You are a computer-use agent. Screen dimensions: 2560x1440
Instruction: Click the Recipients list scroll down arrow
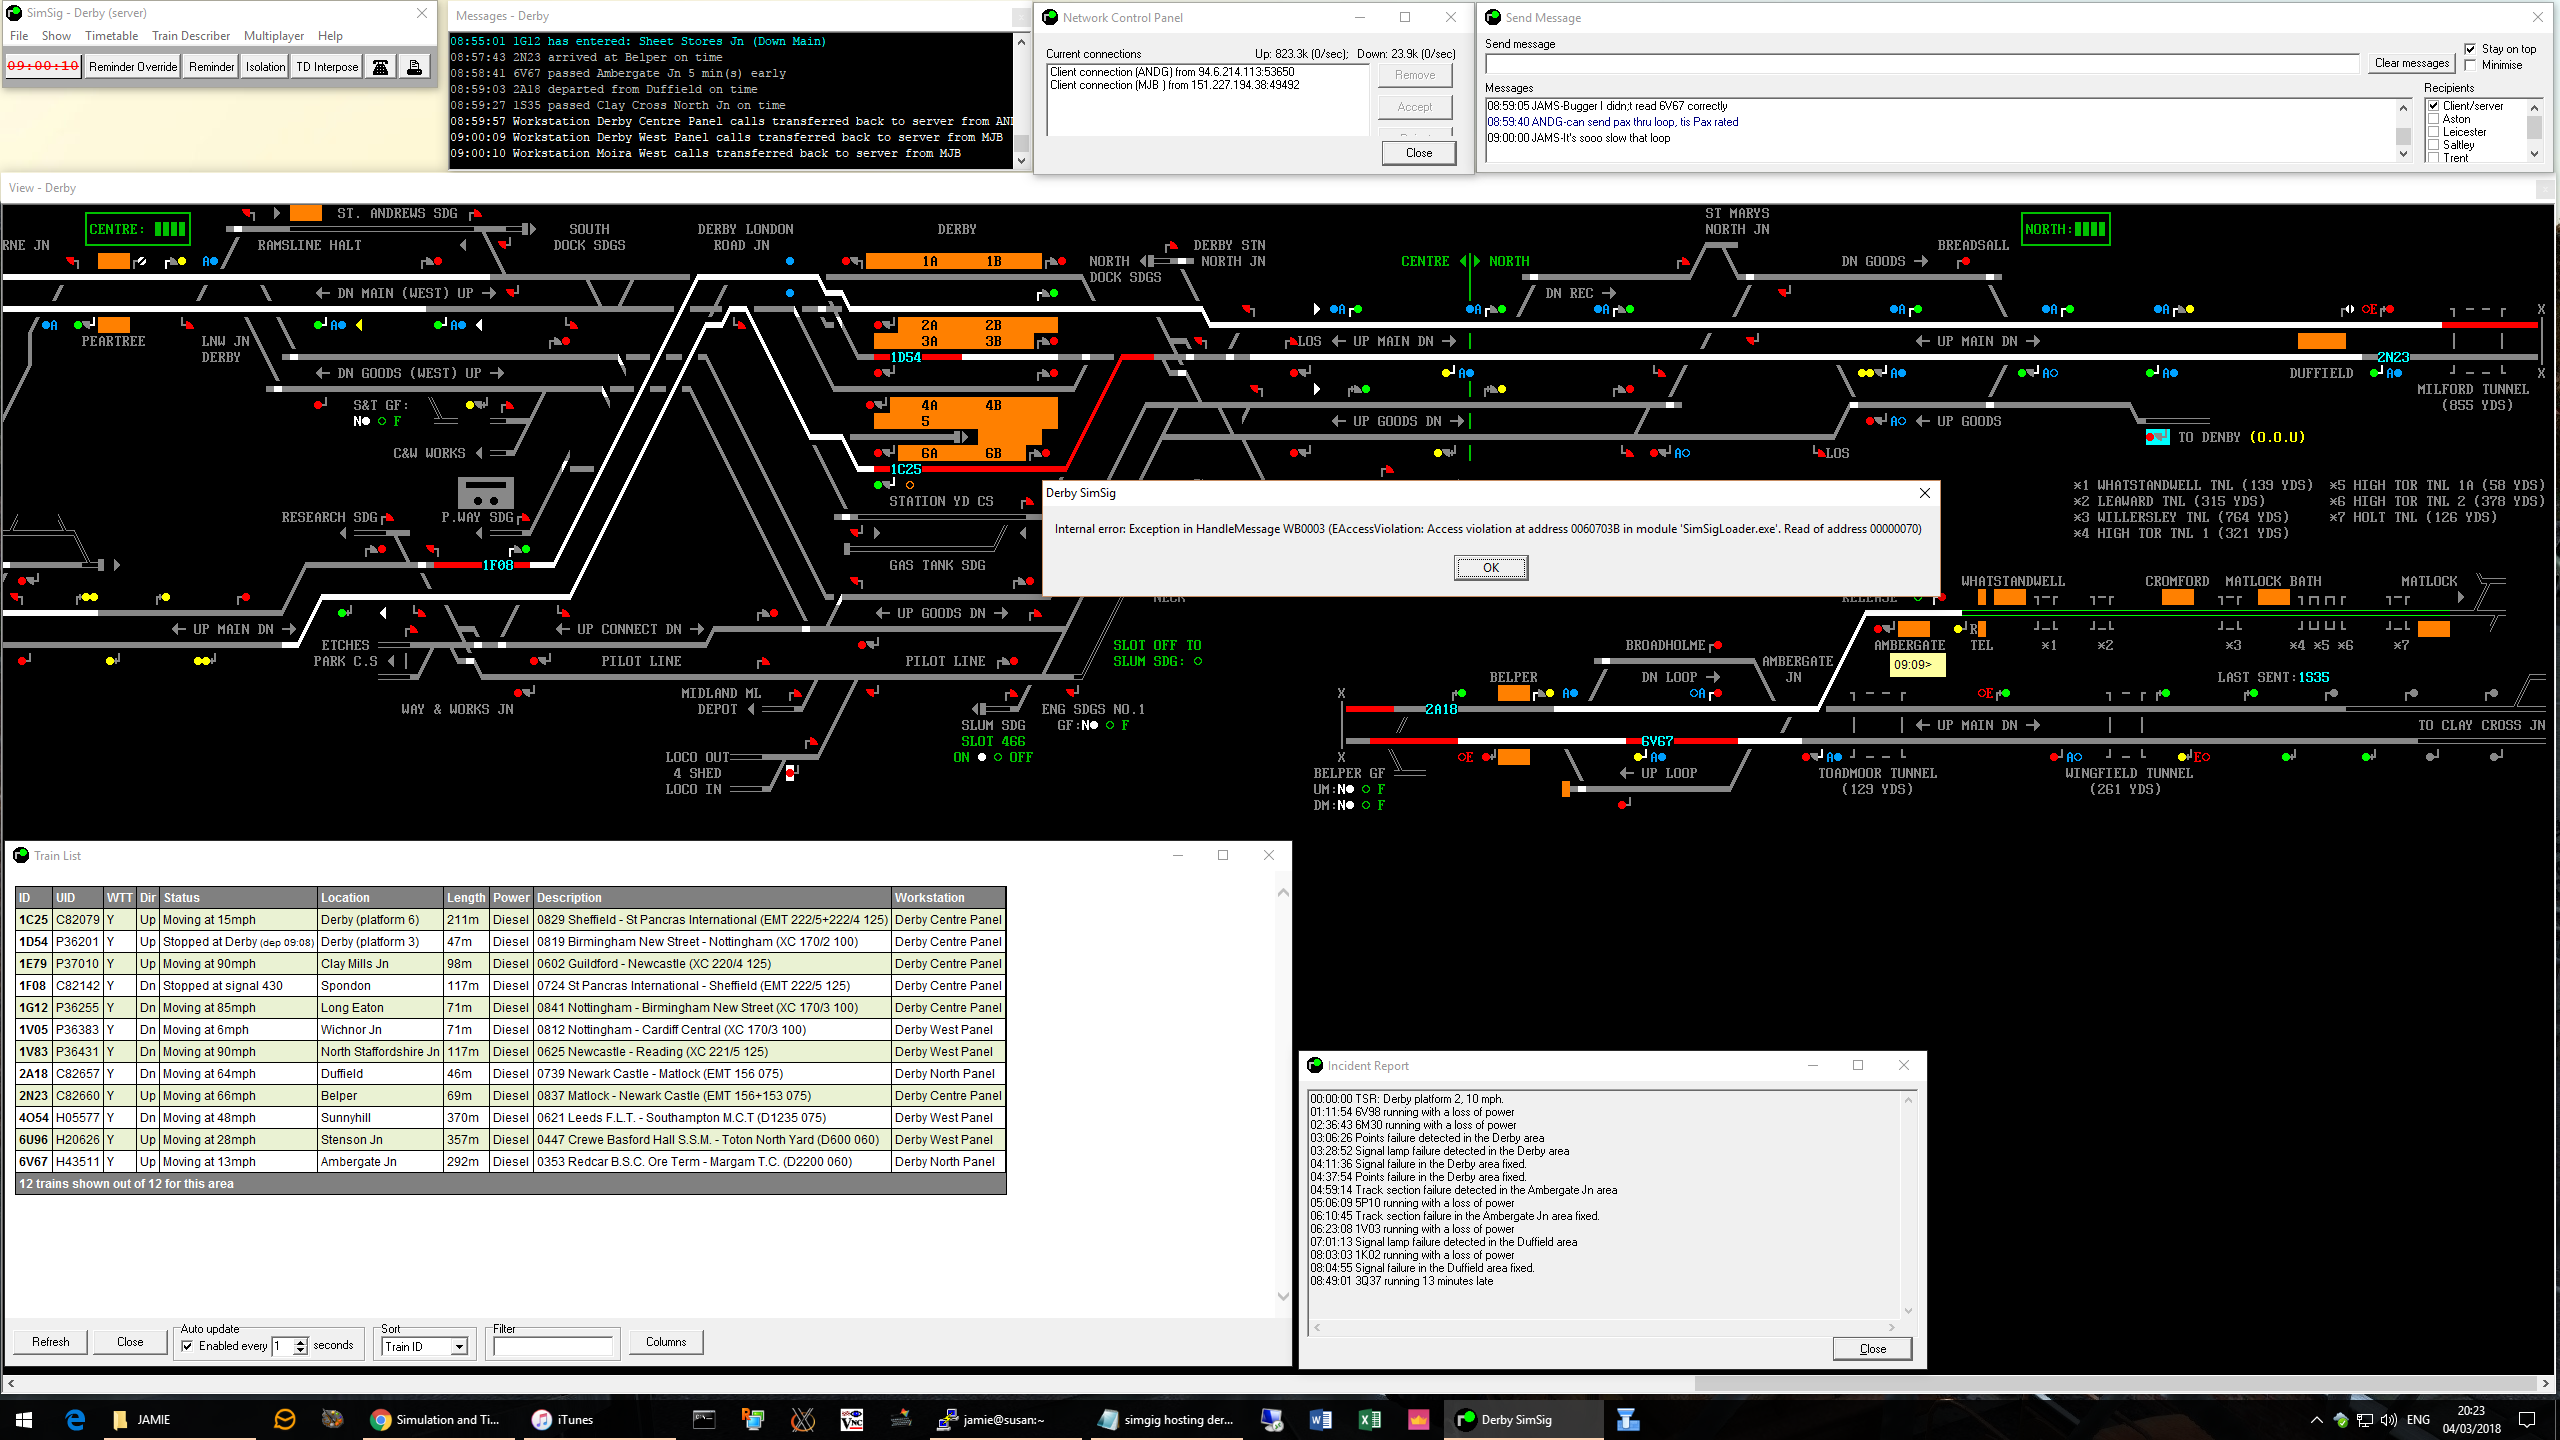[2534, 154]
